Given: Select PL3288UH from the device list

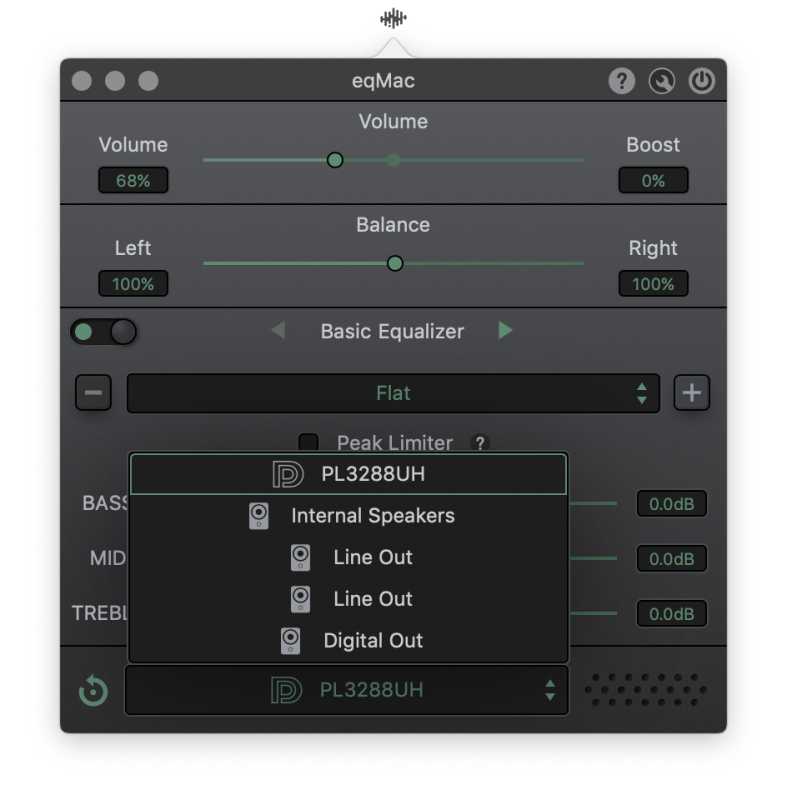Looking at the screenshot, I should (348, 474).
